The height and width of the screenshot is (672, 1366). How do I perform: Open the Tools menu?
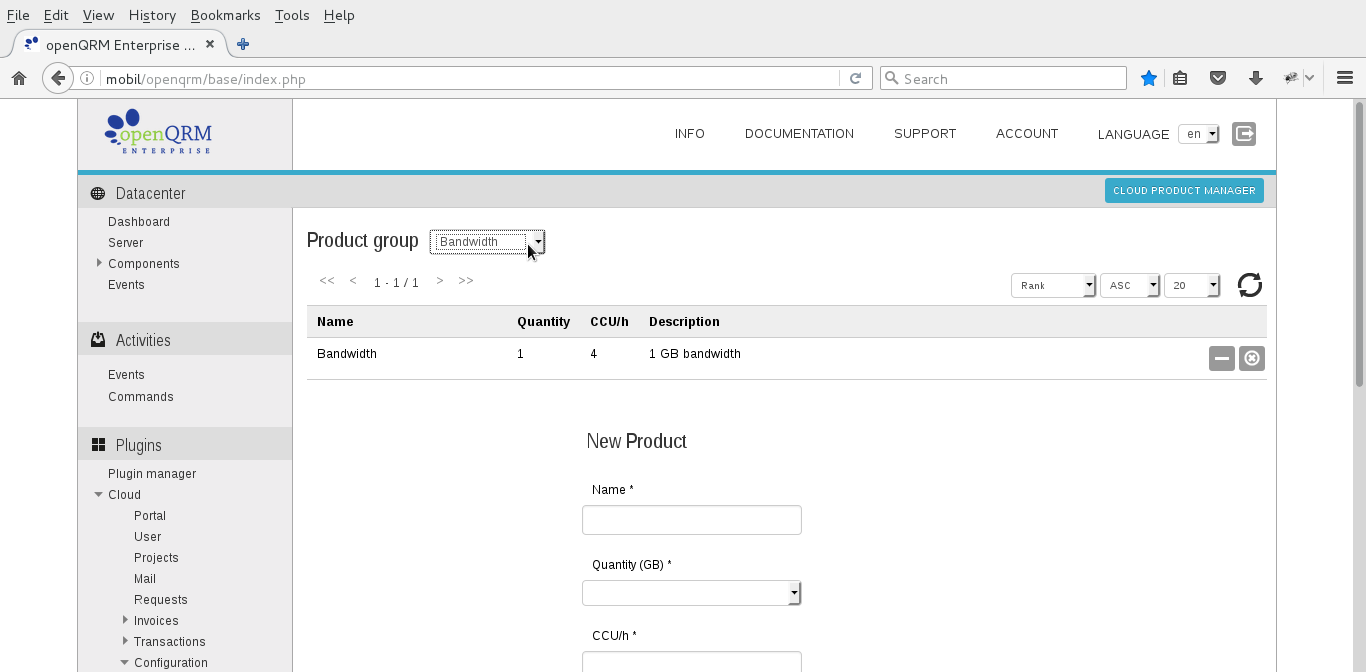[292, 15]
